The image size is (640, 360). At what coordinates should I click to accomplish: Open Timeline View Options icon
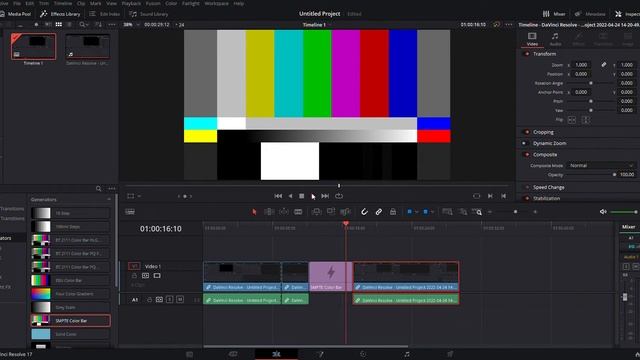(x=130, y=212)
